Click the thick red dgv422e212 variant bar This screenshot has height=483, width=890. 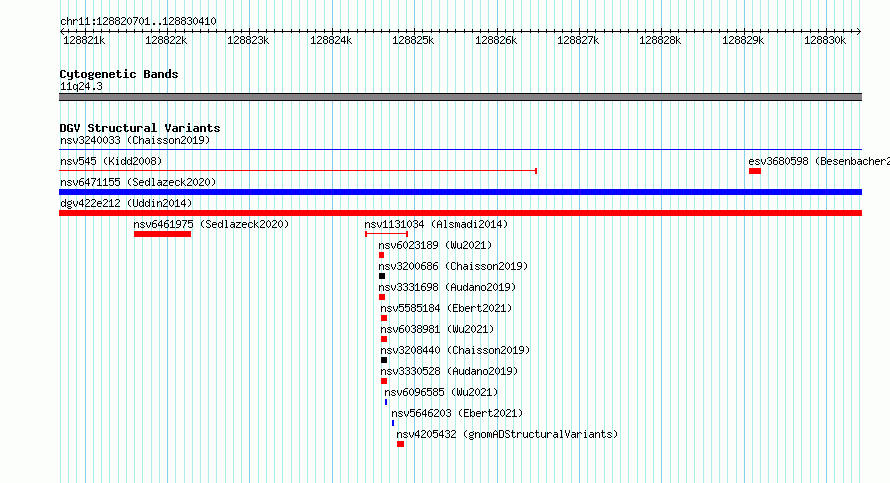pyautogui.click(x=460, y=213)
